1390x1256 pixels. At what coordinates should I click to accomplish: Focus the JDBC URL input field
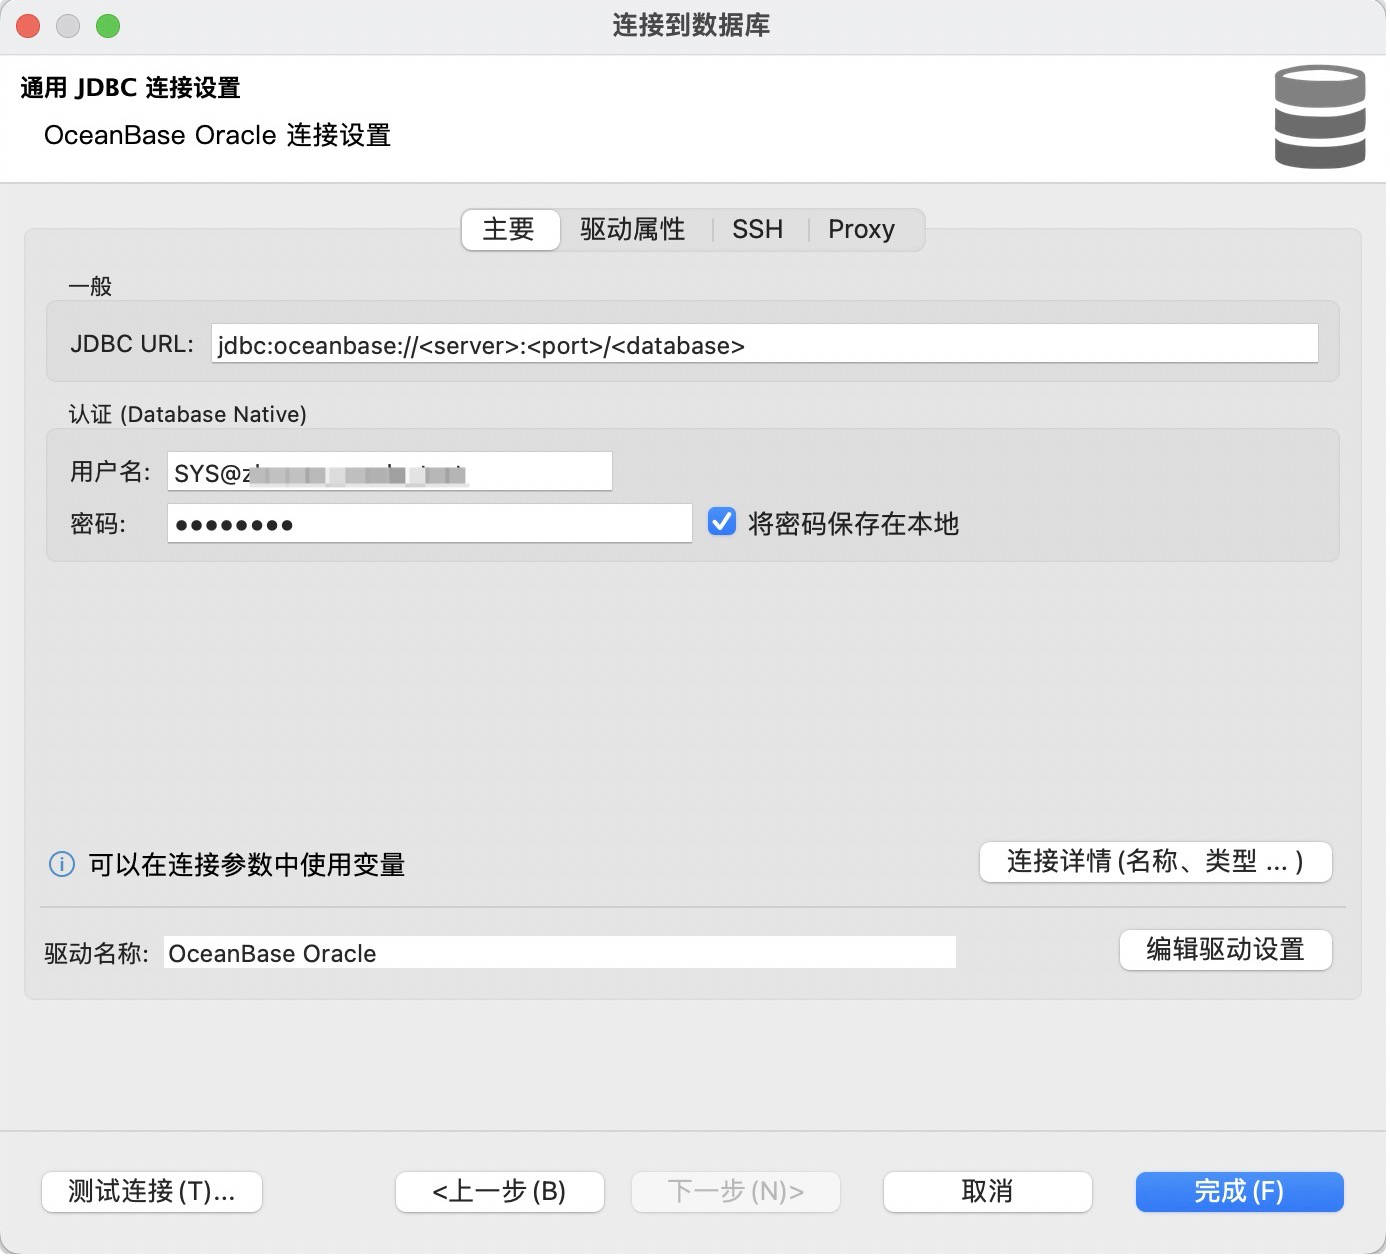pos(765,344)
